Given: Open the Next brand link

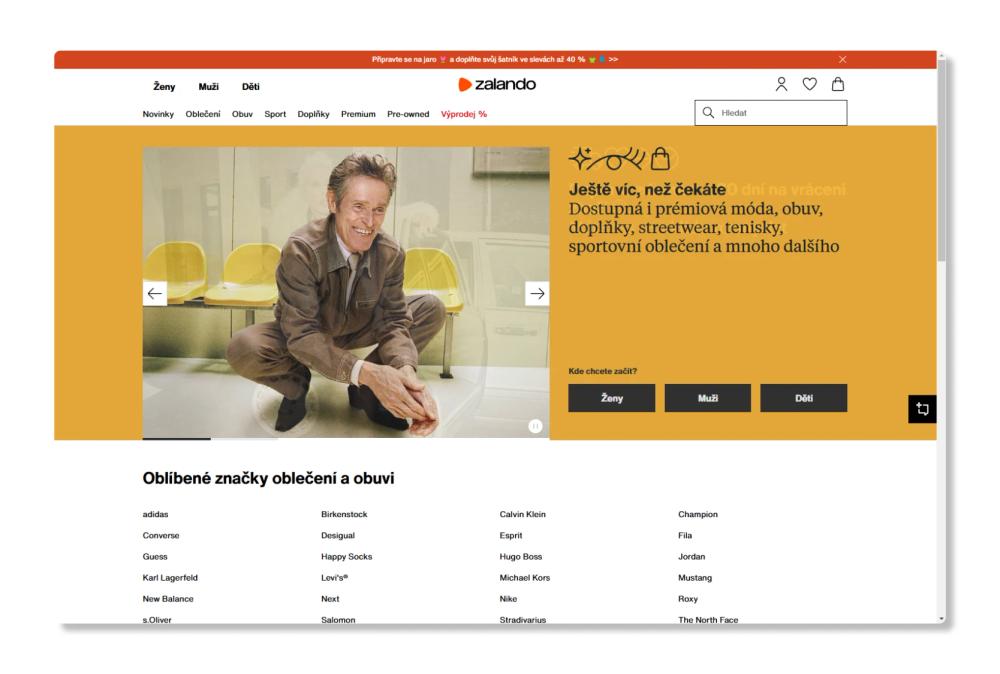Looking at the screenshot, I should click(330, 599).
